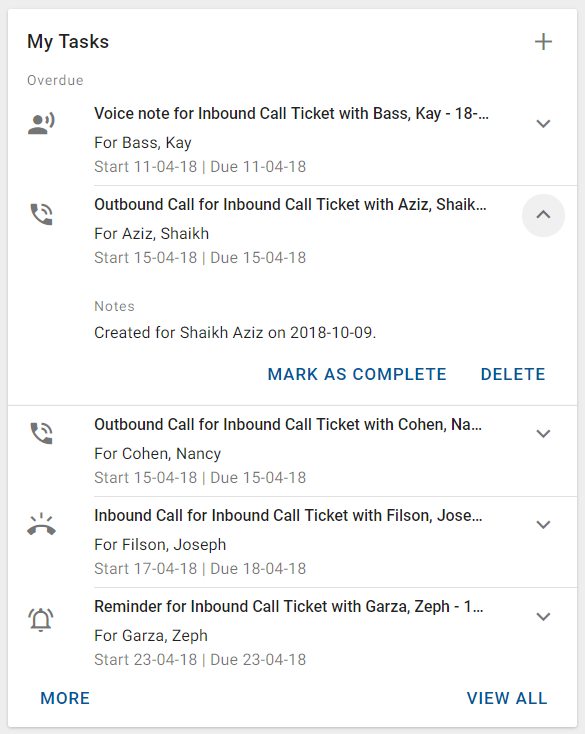Screen dimensions: 585x734
Task: Delete the Aziz, Shaikh outbound call task
Action: 513,374
